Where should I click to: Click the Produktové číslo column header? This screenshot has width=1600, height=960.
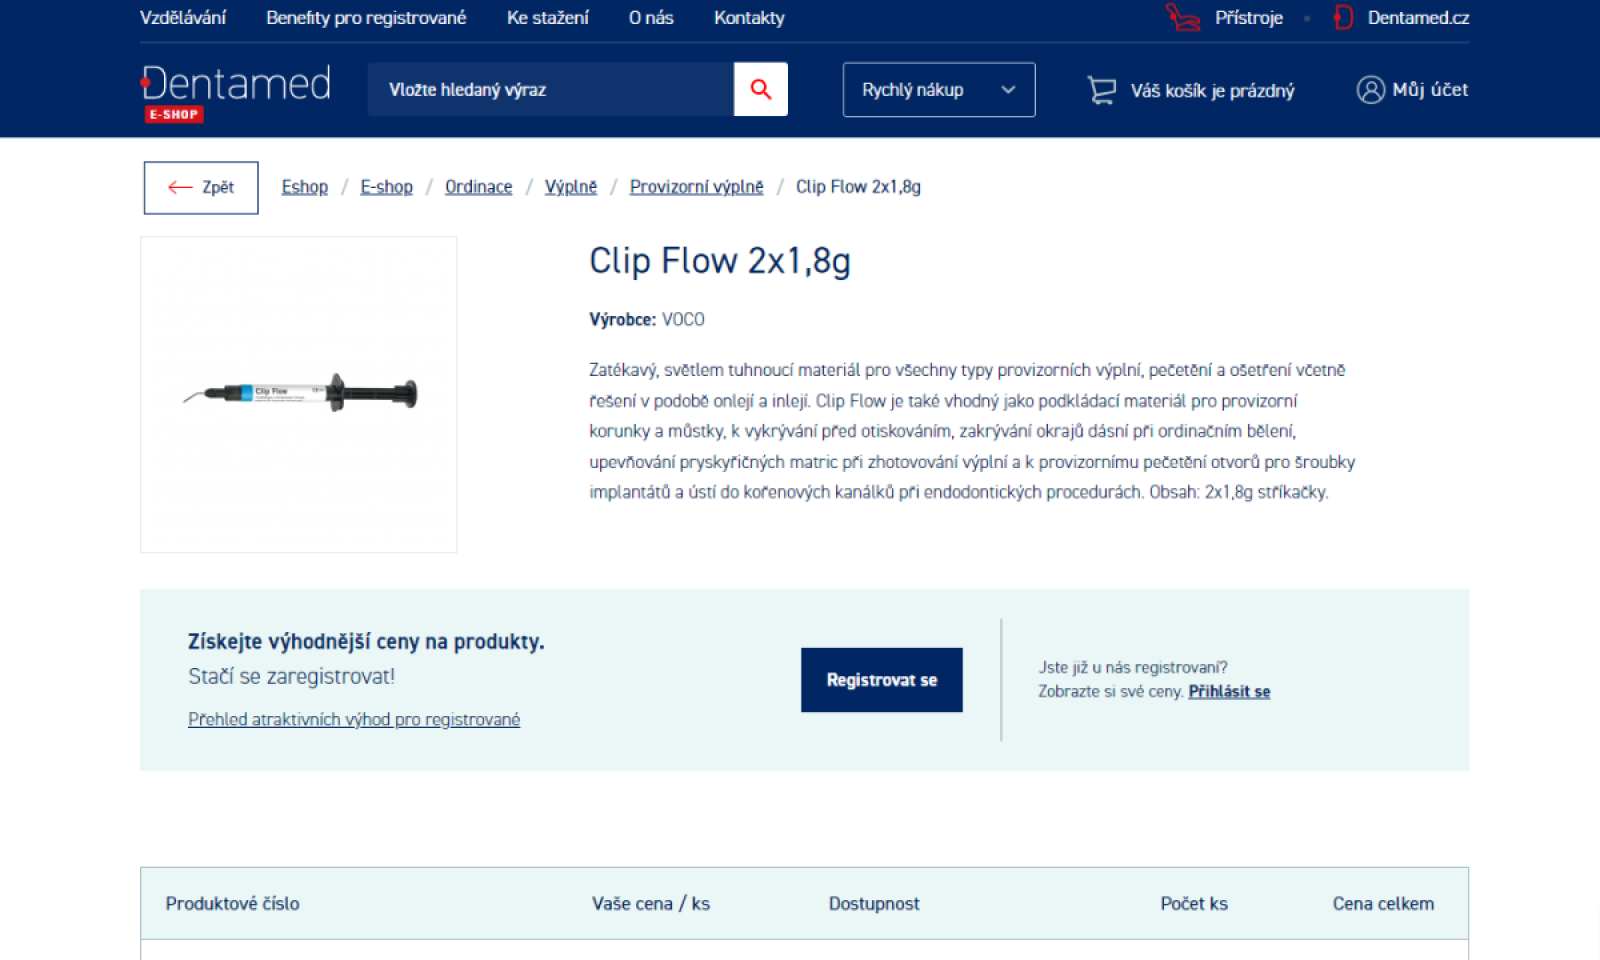point(232,904)
